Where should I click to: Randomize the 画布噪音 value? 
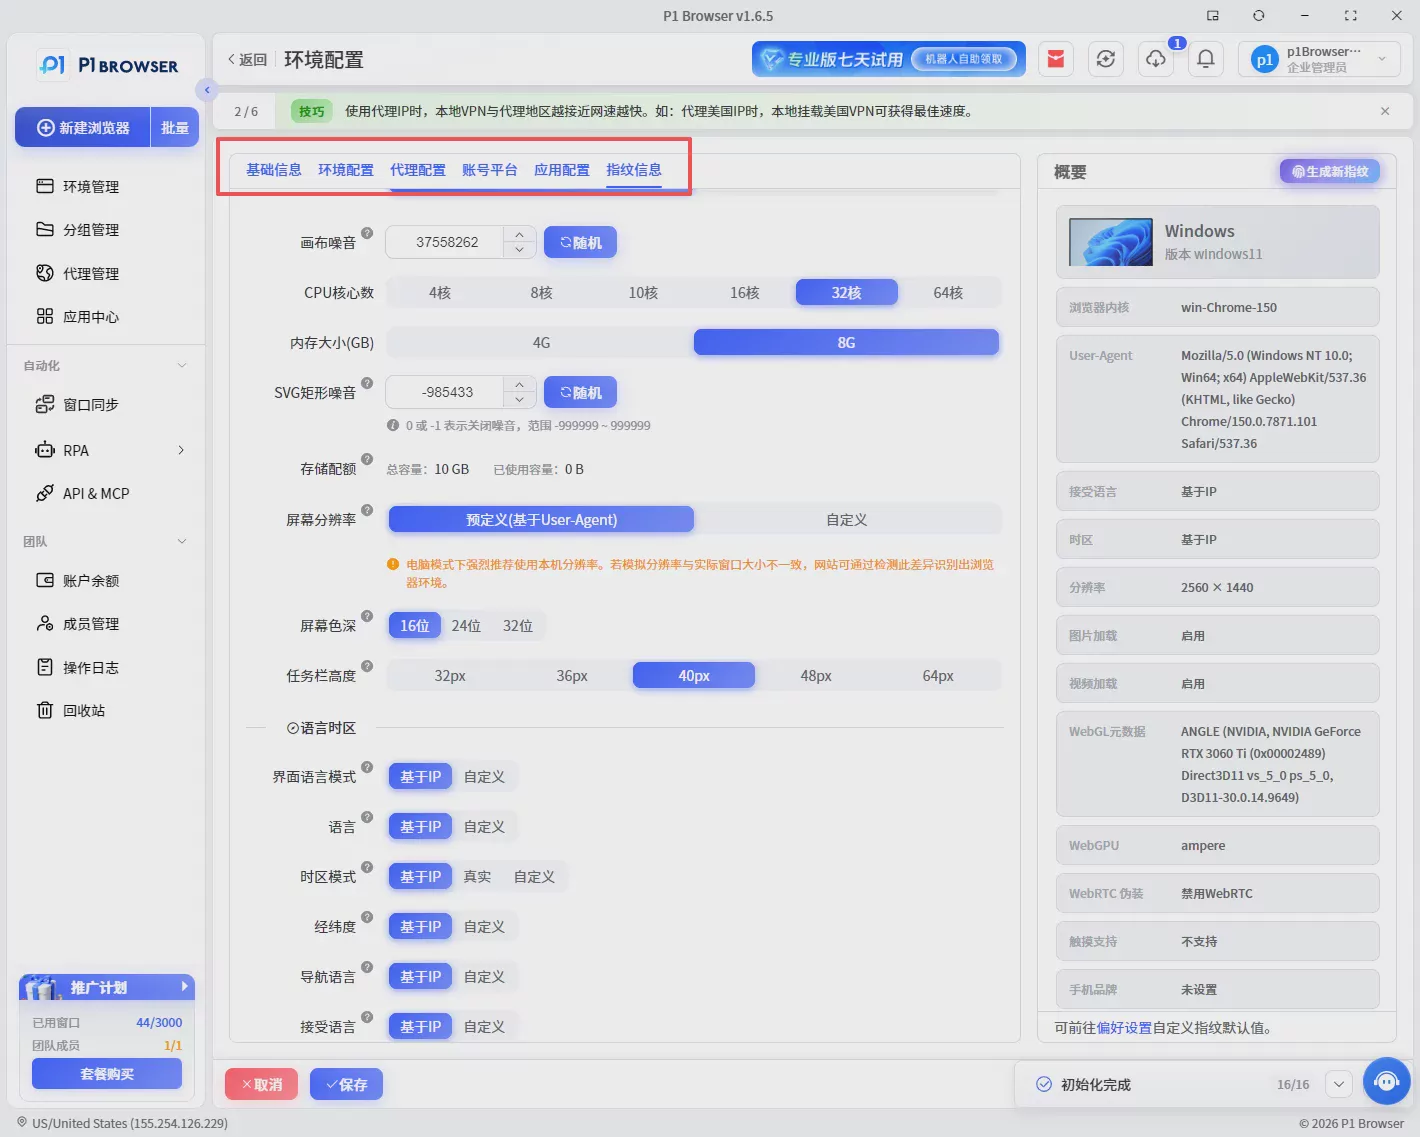click(x=580, y=243)
